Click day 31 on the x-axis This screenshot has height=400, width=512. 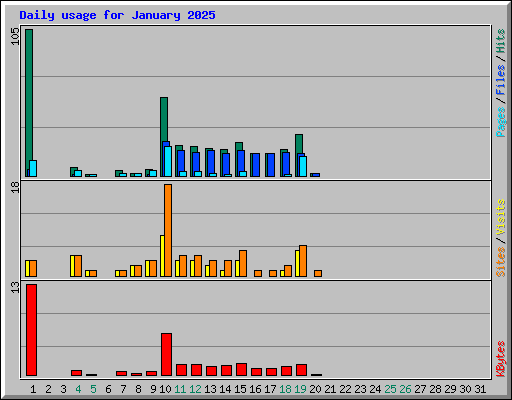pos(480,389)
